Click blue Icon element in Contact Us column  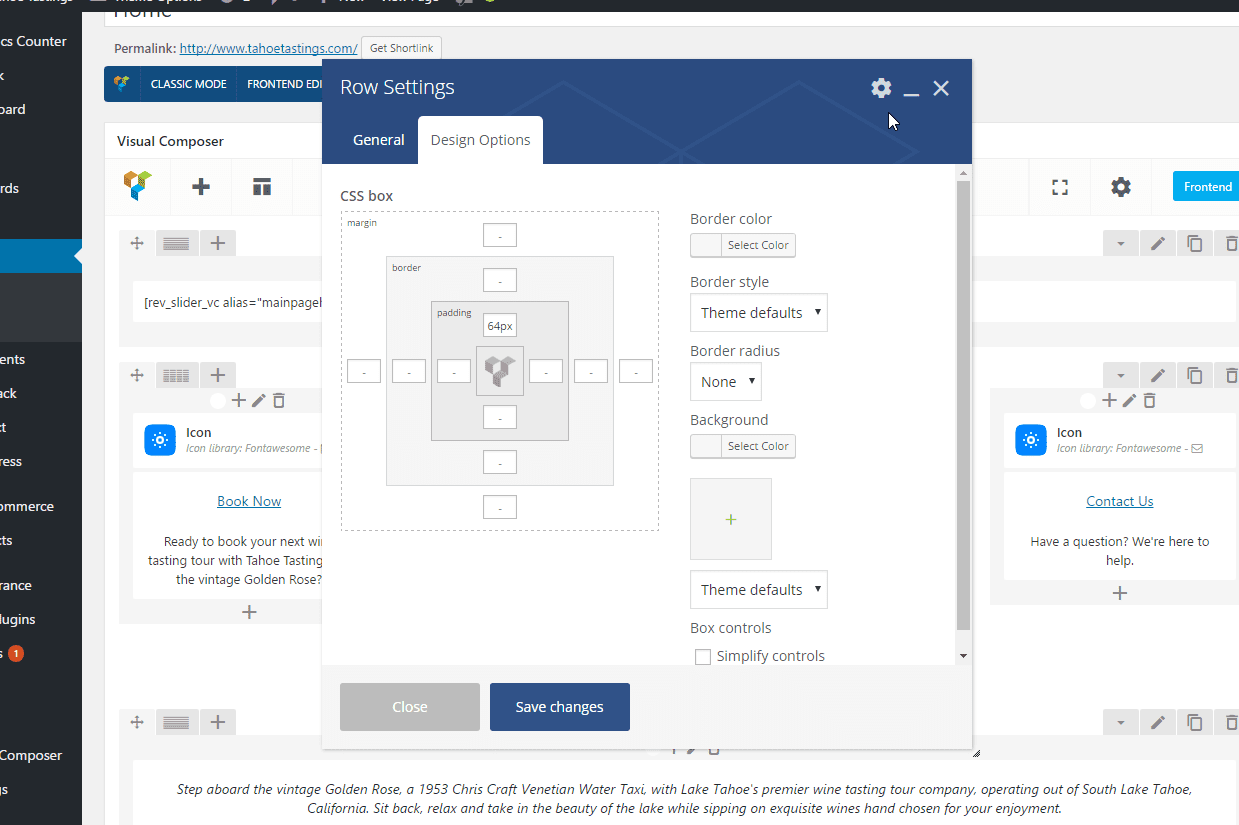(1031, 440)
